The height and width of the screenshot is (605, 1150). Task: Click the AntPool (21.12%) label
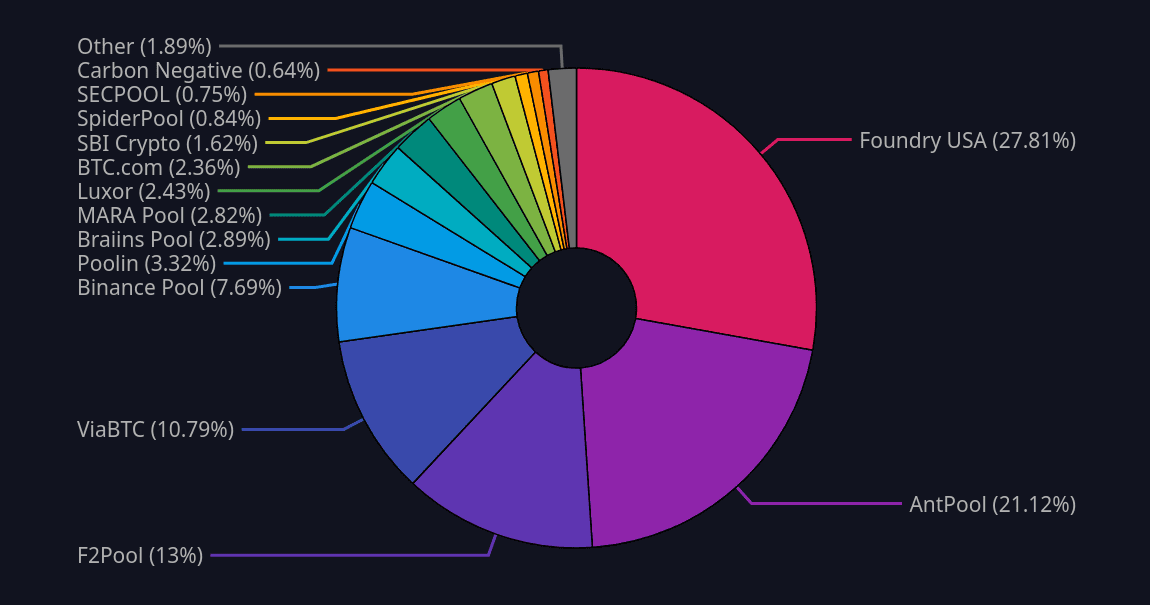pyautogui.click(x=992, y=505)
